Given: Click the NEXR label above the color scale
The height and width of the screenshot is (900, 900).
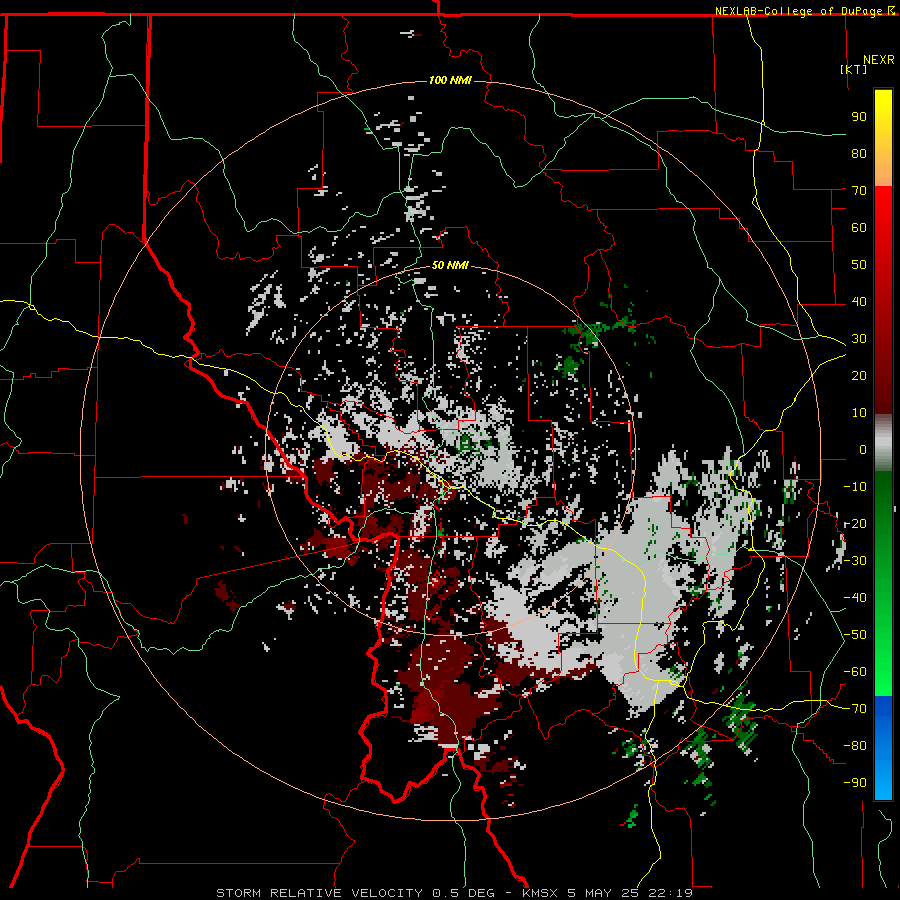Looking at the screenshot, I should click(x=879, y=60).
